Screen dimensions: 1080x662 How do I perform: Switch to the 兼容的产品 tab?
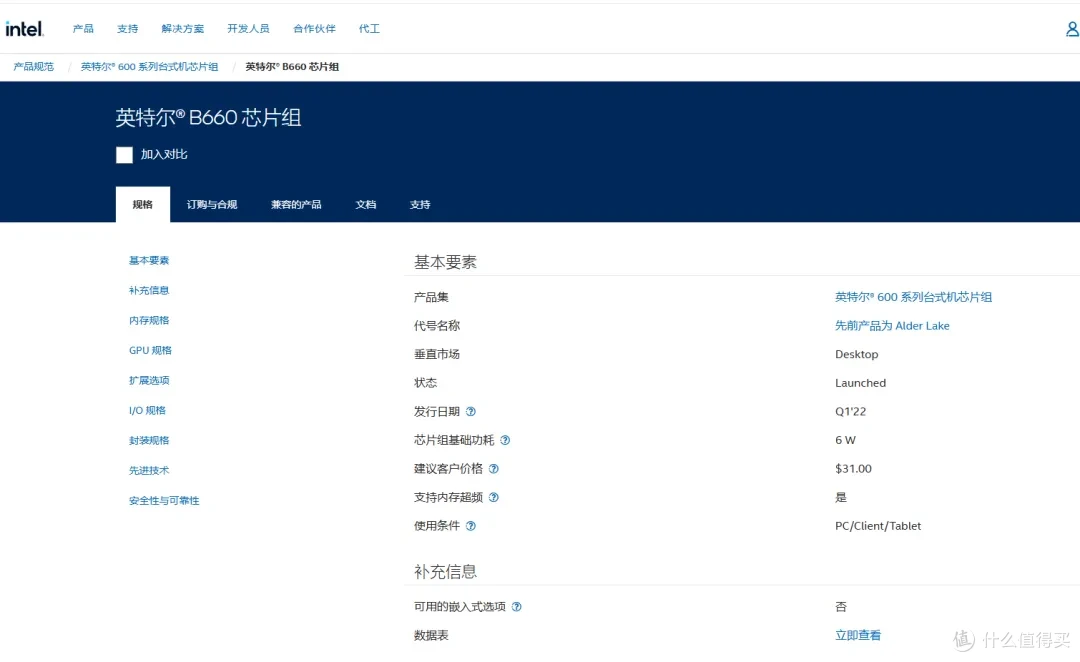[x=296, y=205]
